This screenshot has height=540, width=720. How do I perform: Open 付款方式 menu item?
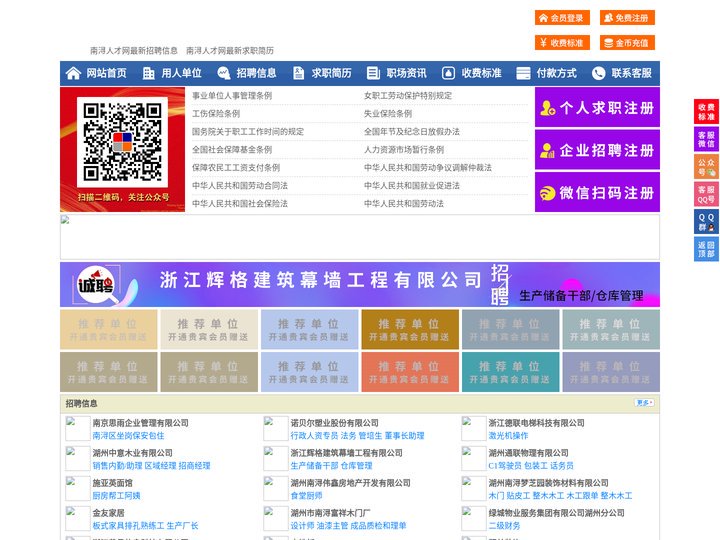point(557,73)
